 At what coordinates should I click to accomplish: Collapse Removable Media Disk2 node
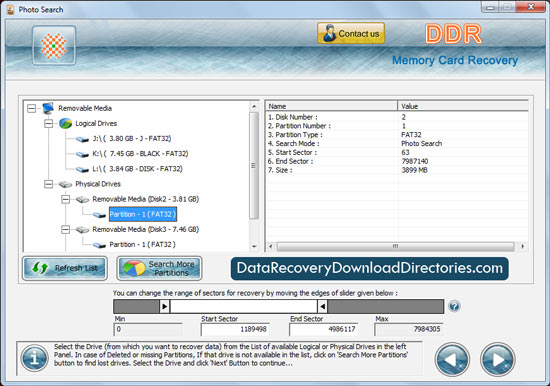66,199
